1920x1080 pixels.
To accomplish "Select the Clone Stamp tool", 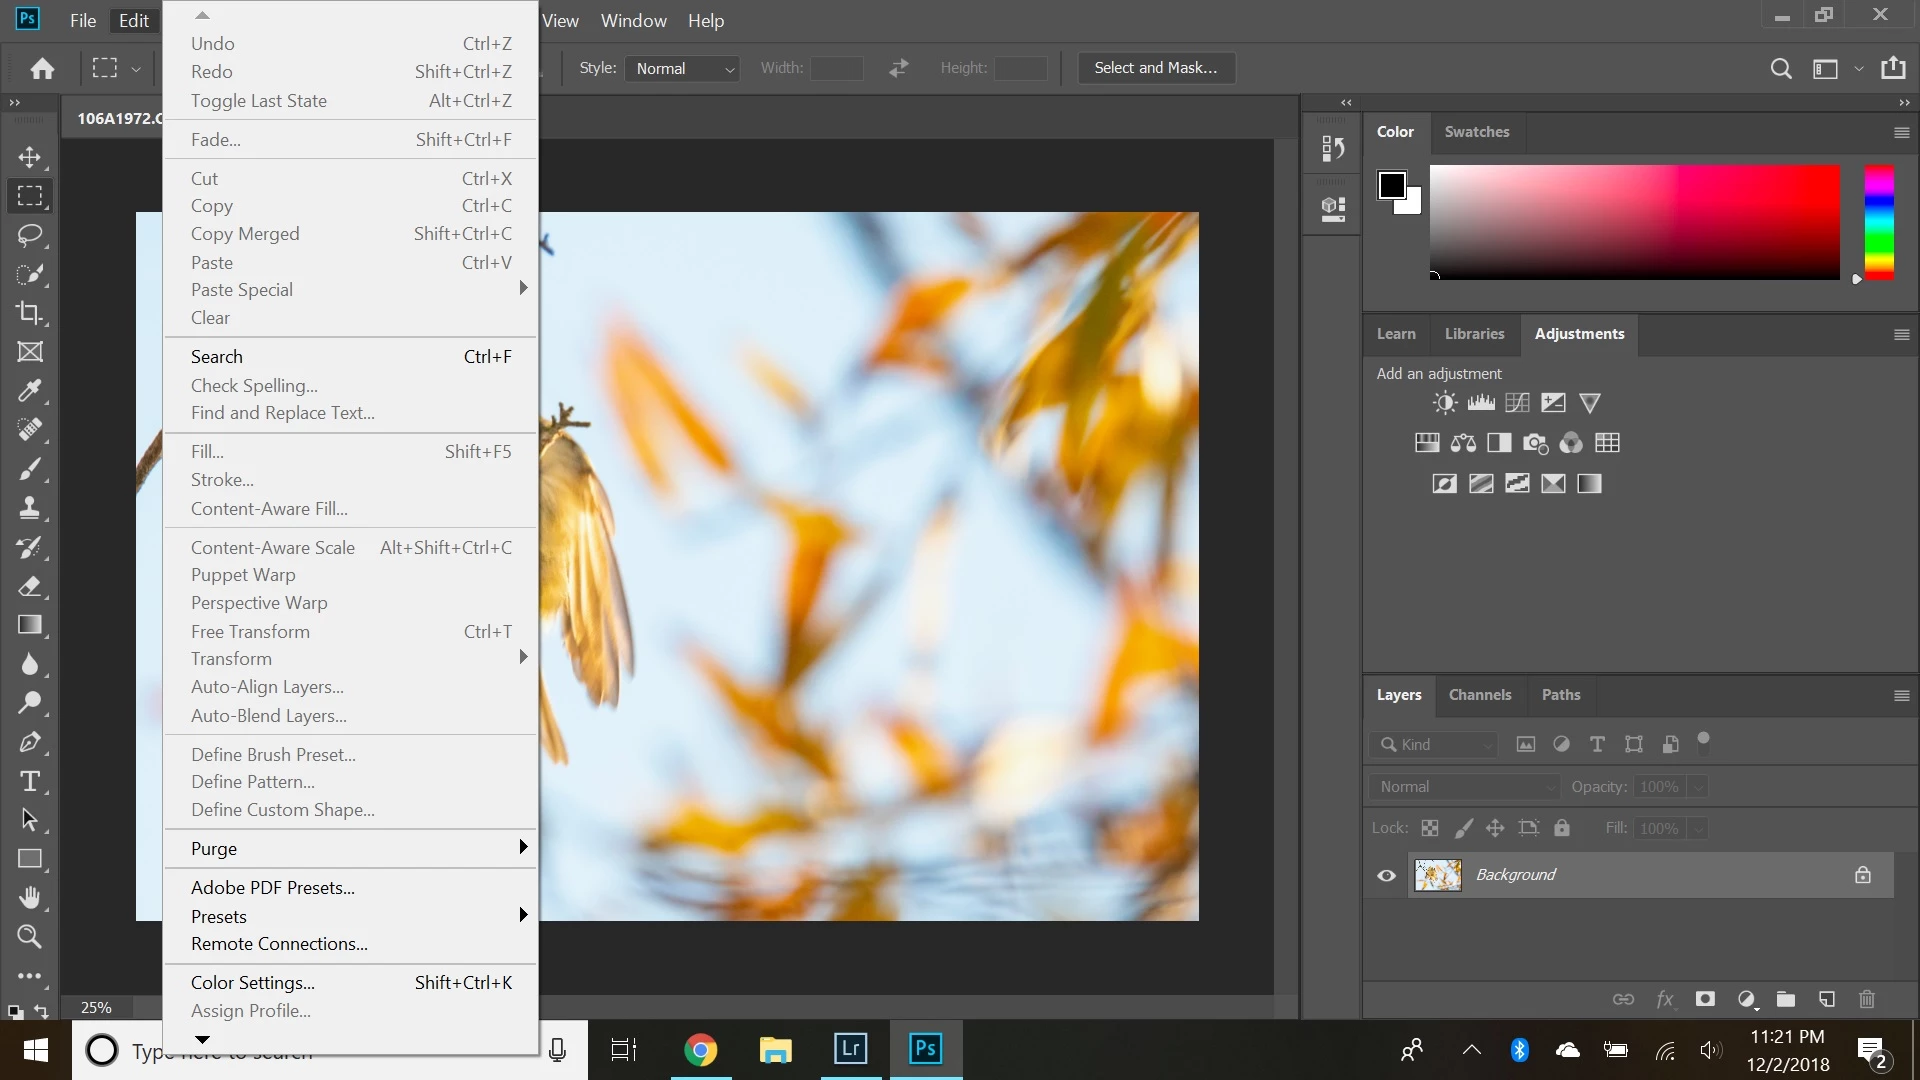I will (x=30, y=508).
